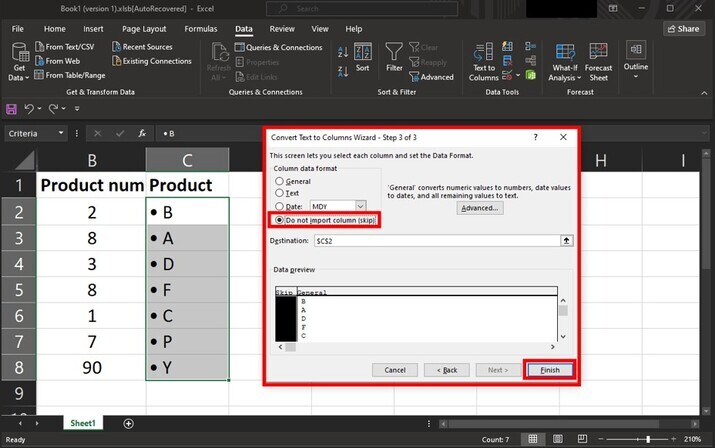
Task: Select the Text column data format
Action: coord(280,194)
